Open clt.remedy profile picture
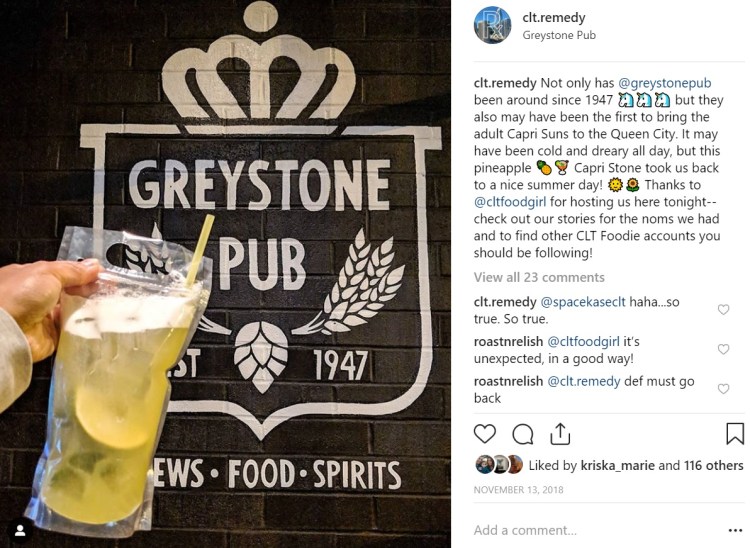Viewport: 750px width, 548px height. coord(492,25)
